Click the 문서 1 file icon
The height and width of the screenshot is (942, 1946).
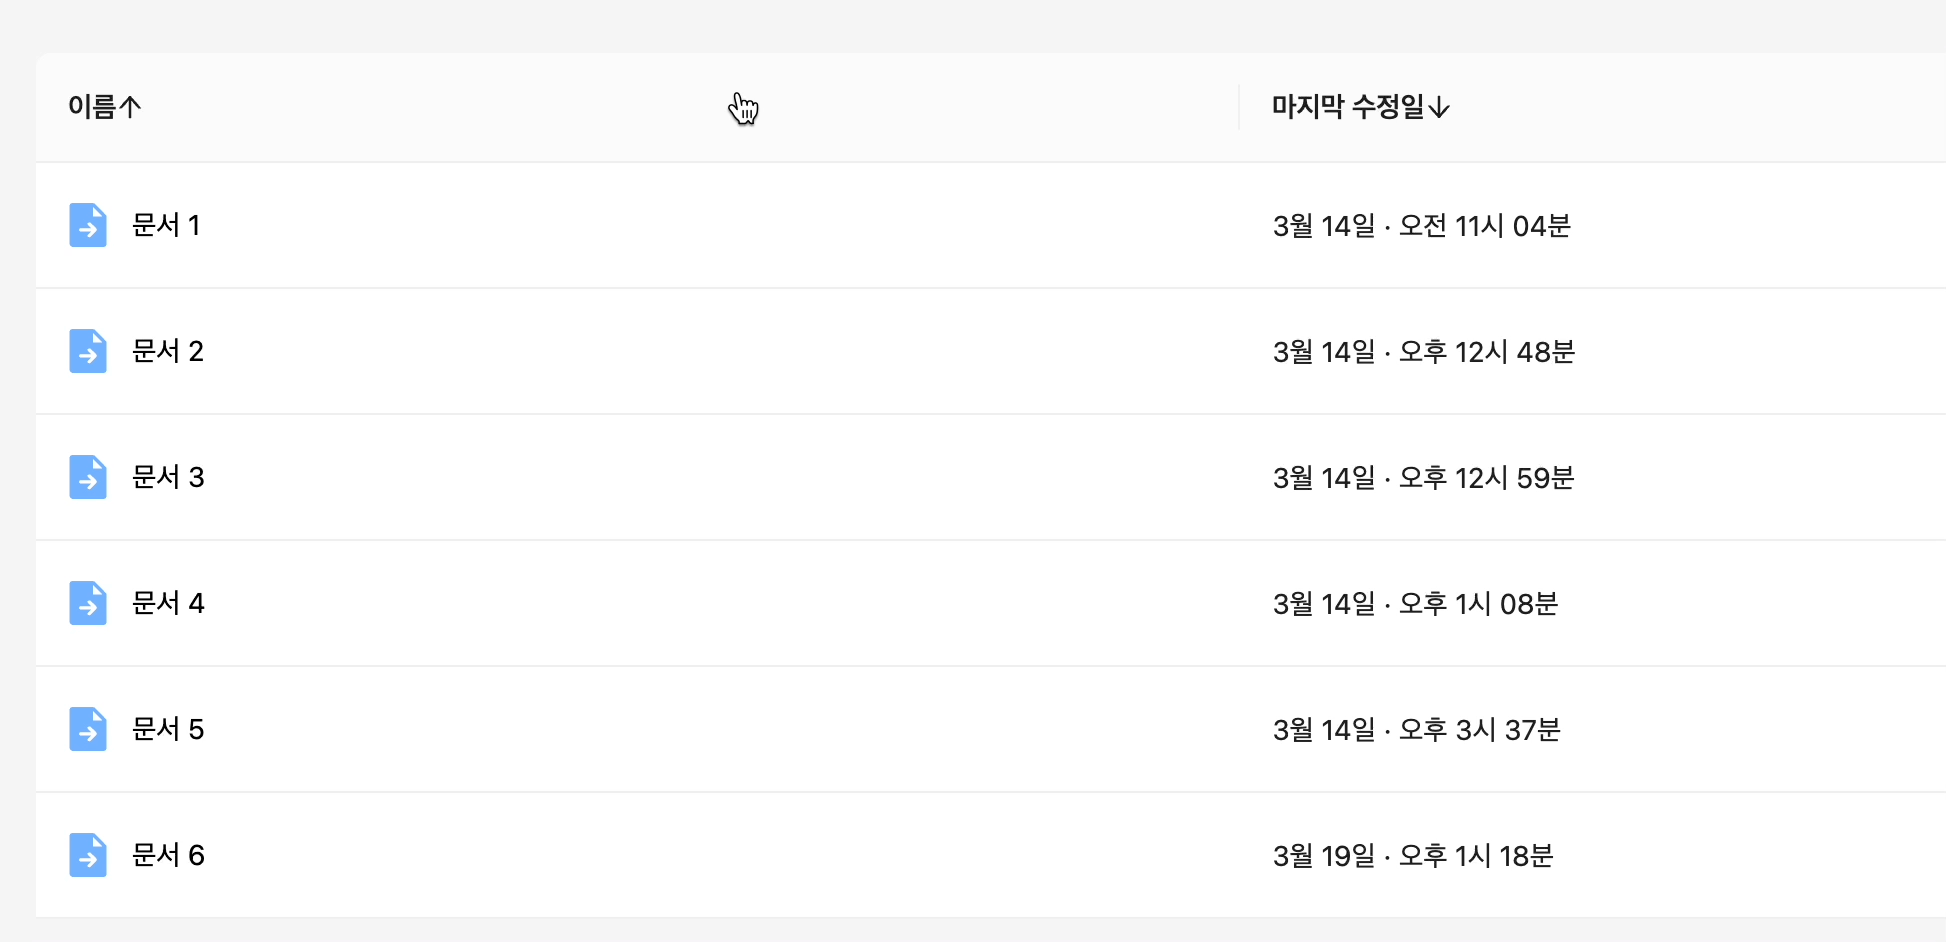88,225
